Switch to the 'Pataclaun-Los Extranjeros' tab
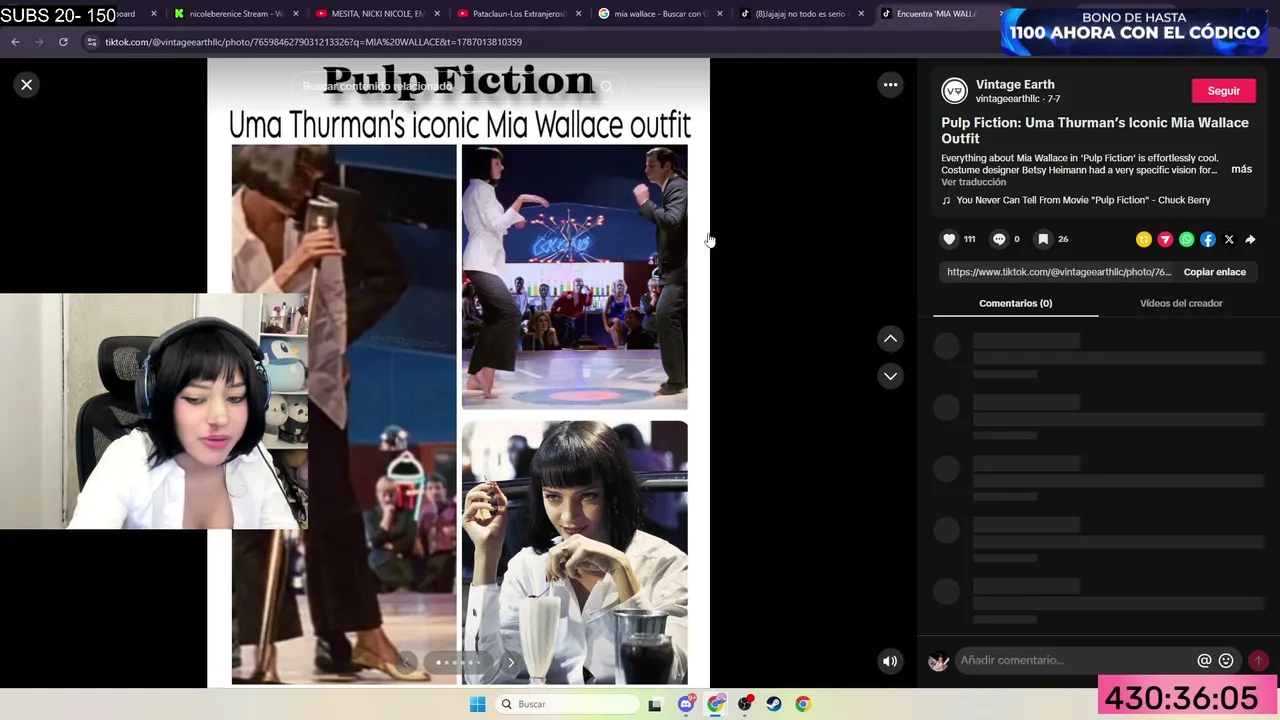The height and width of the screenshot is (720, 1280). click(x=519, y=14)
